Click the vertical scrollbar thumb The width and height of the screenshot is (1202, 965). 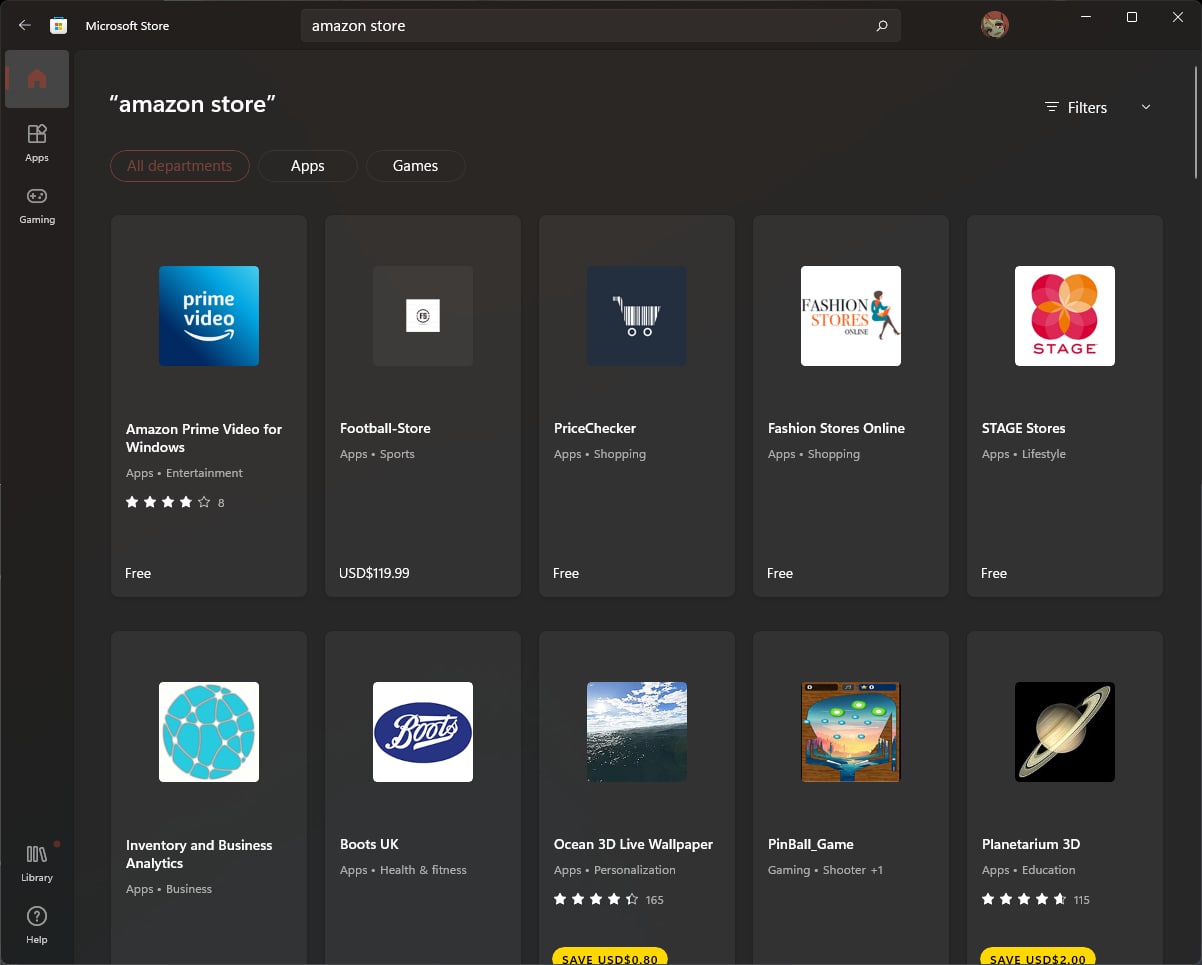(1196, 120)
